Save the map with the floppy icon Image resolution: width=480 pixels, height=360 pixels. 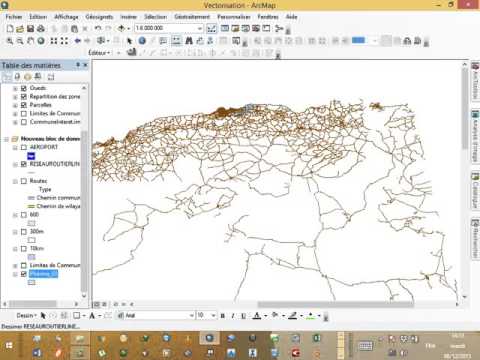coord(30,29)
